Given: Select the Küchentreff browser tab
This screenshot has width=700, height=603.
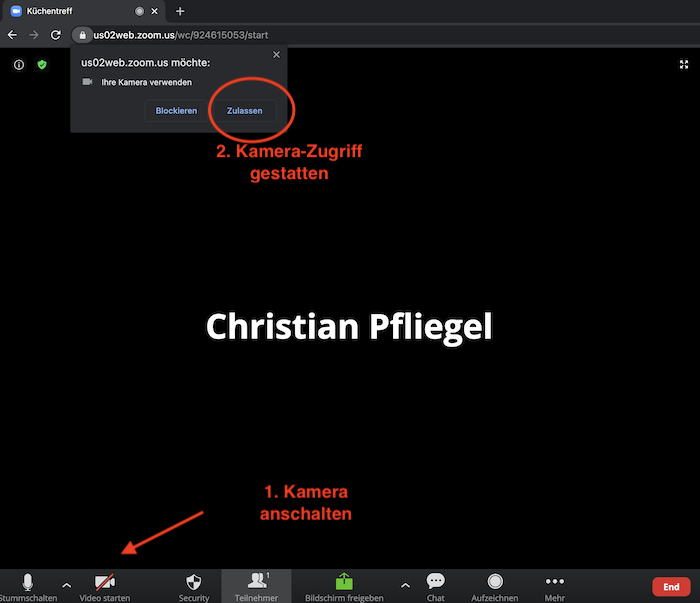Looking at the screenshot, I should (70, 11).
